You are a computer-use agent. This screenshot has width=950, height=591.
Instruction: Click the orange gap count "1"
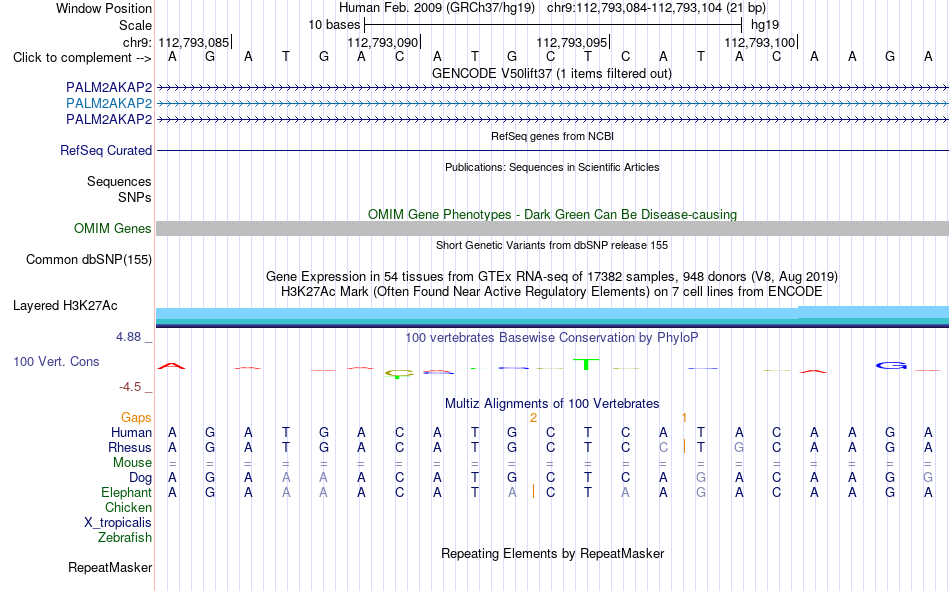pos(684,418)
